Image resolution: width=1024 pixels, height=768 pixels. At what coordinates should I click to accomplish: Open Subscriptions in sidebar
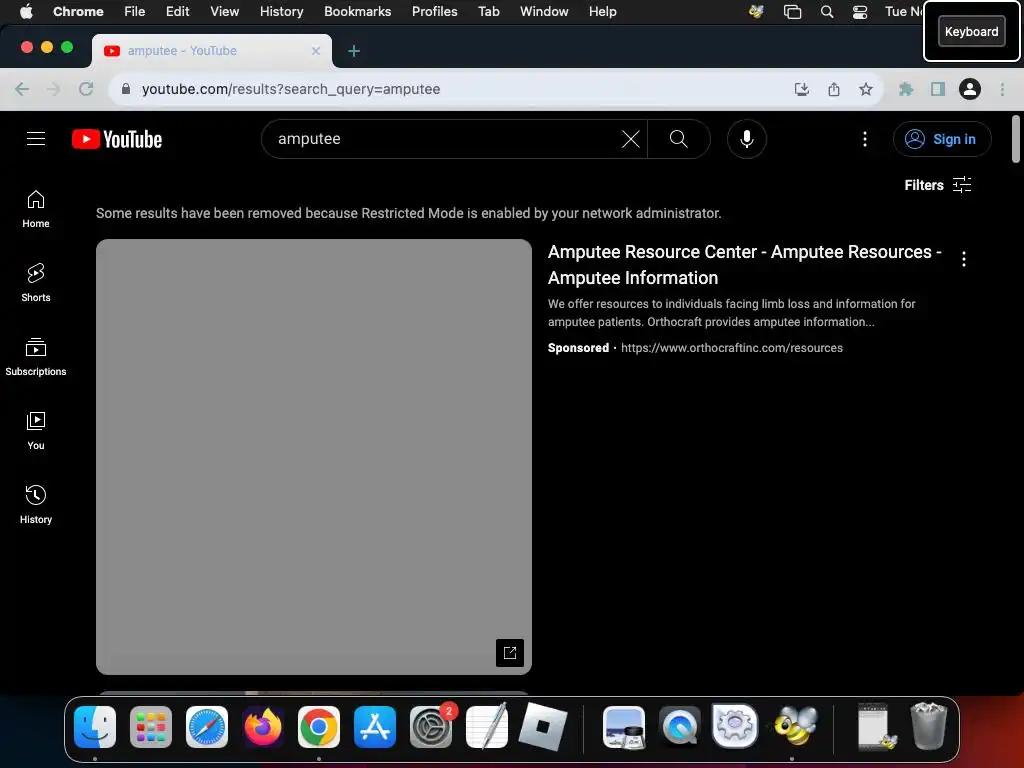[x=36, y=357]
